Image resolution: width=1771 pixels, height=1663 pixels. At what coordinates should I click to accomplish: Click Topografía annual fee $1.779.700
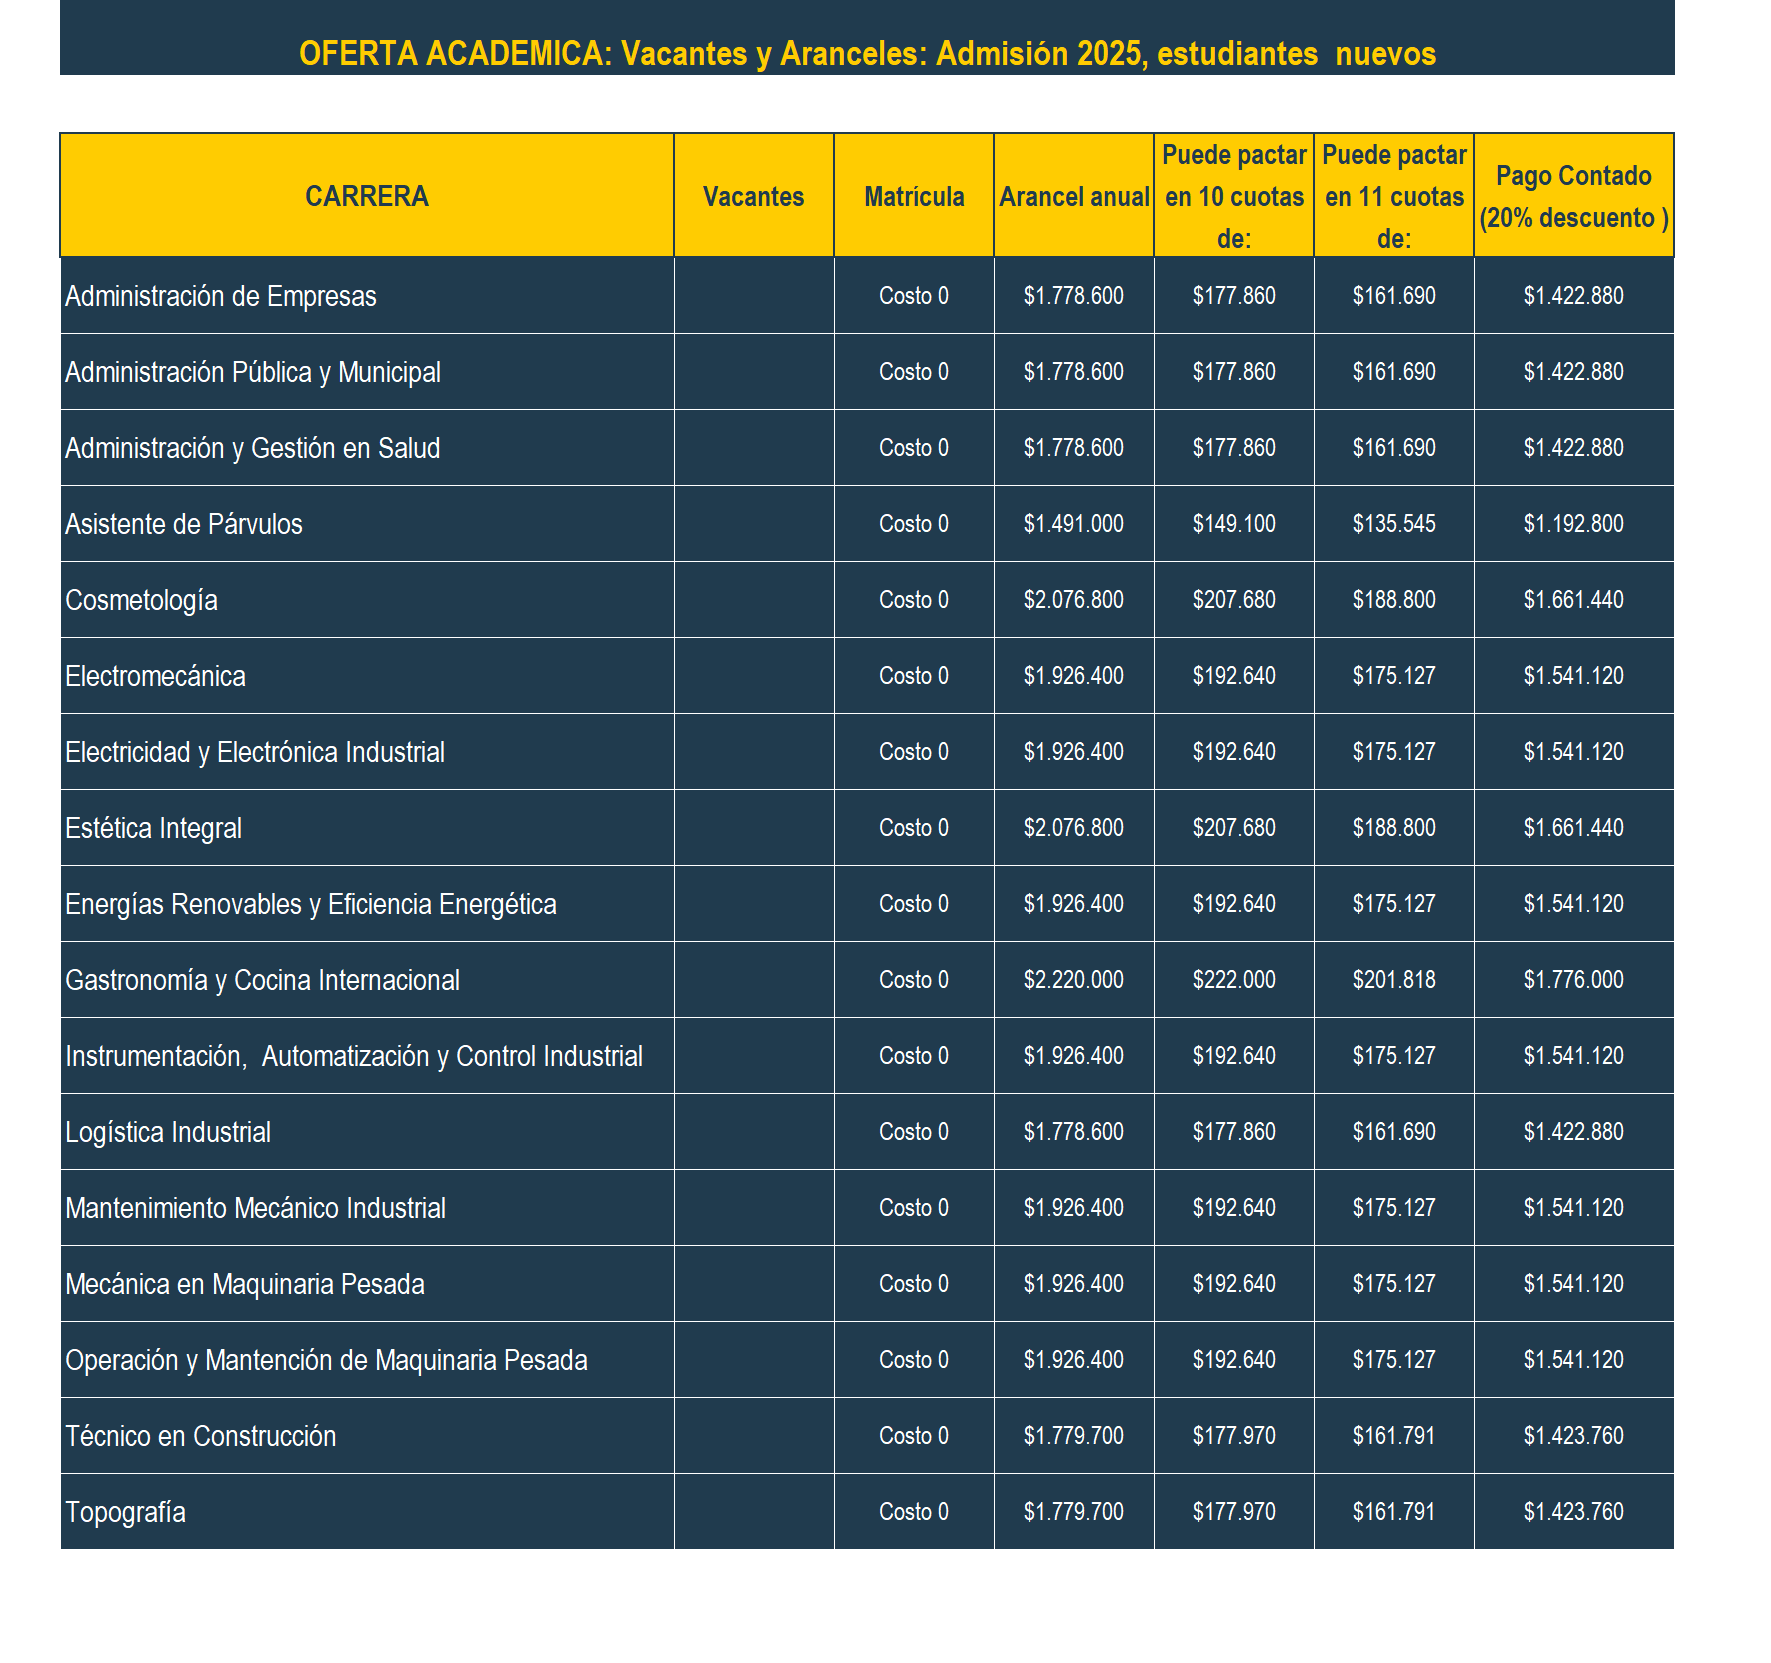click(x=1074, y=1512)
